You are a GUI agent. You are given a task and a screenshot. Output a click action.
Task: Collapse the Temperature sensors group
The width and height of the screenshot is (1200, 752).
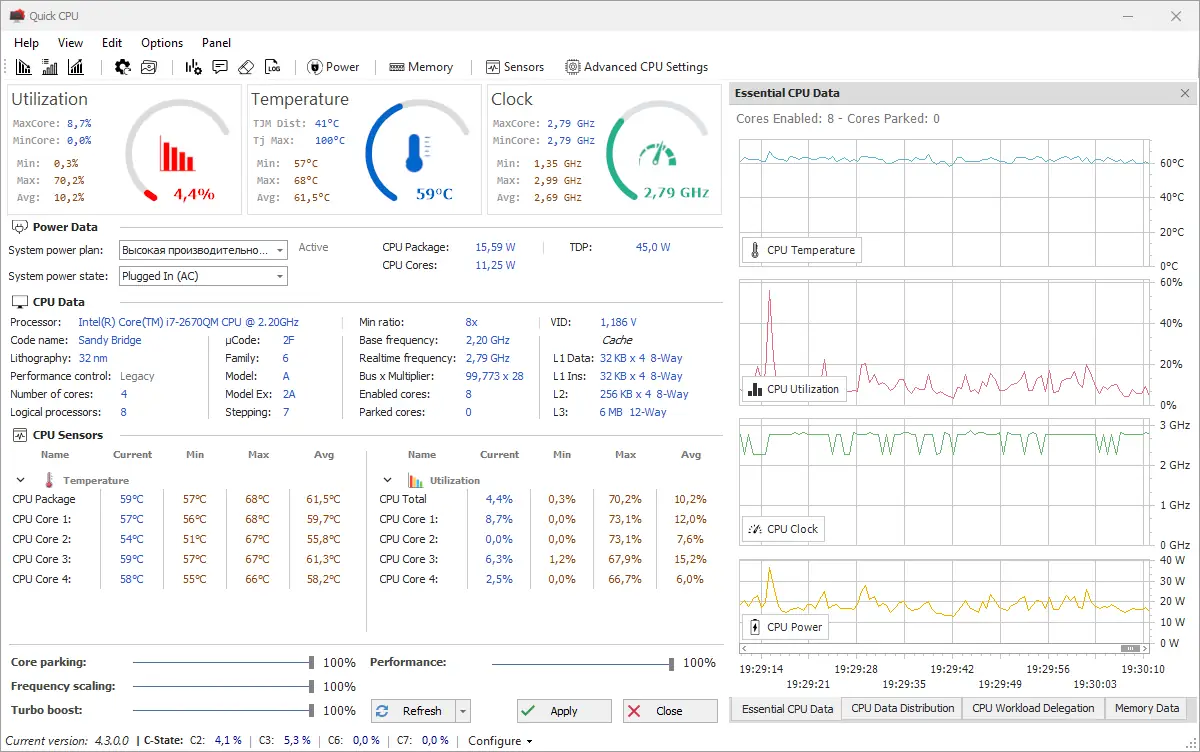click(19, 481)
